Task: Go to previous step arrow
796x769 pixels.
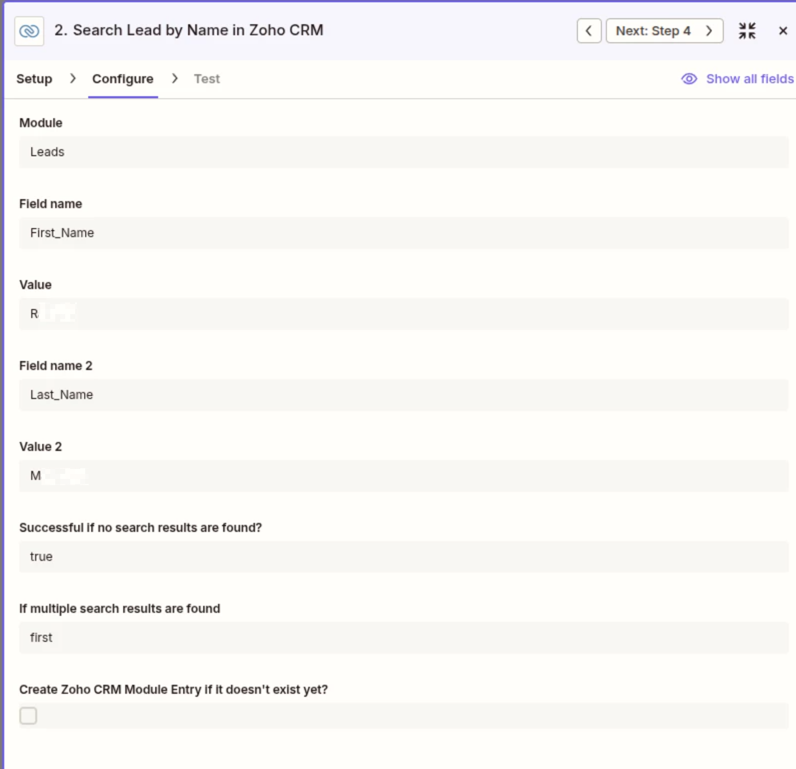Action: tap(589, 31)
